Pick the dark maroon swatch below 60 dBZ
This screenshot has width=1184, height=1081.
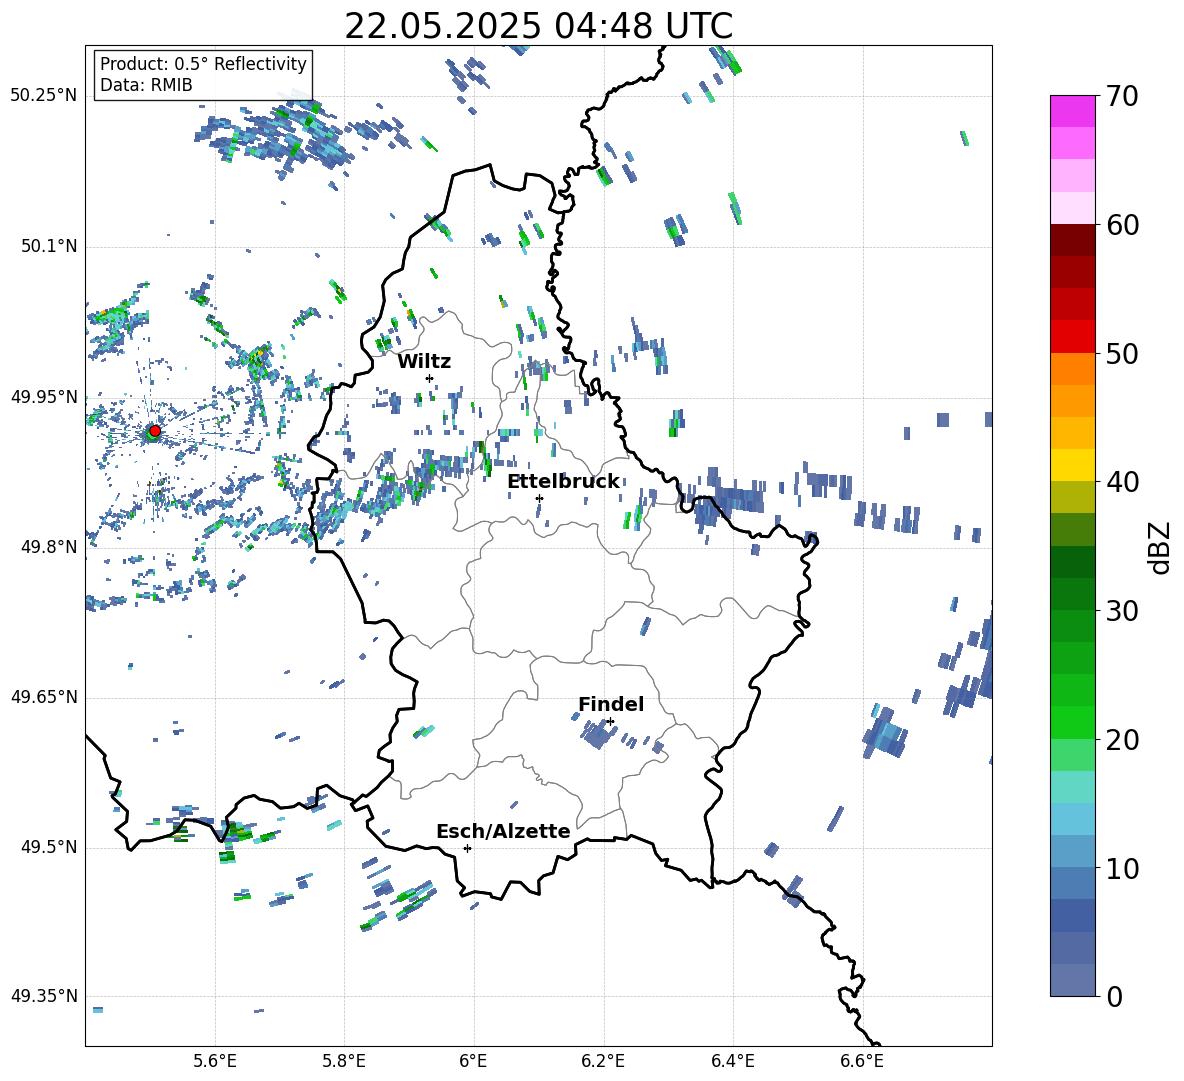pyautogui.click(x=1073, y=240)
